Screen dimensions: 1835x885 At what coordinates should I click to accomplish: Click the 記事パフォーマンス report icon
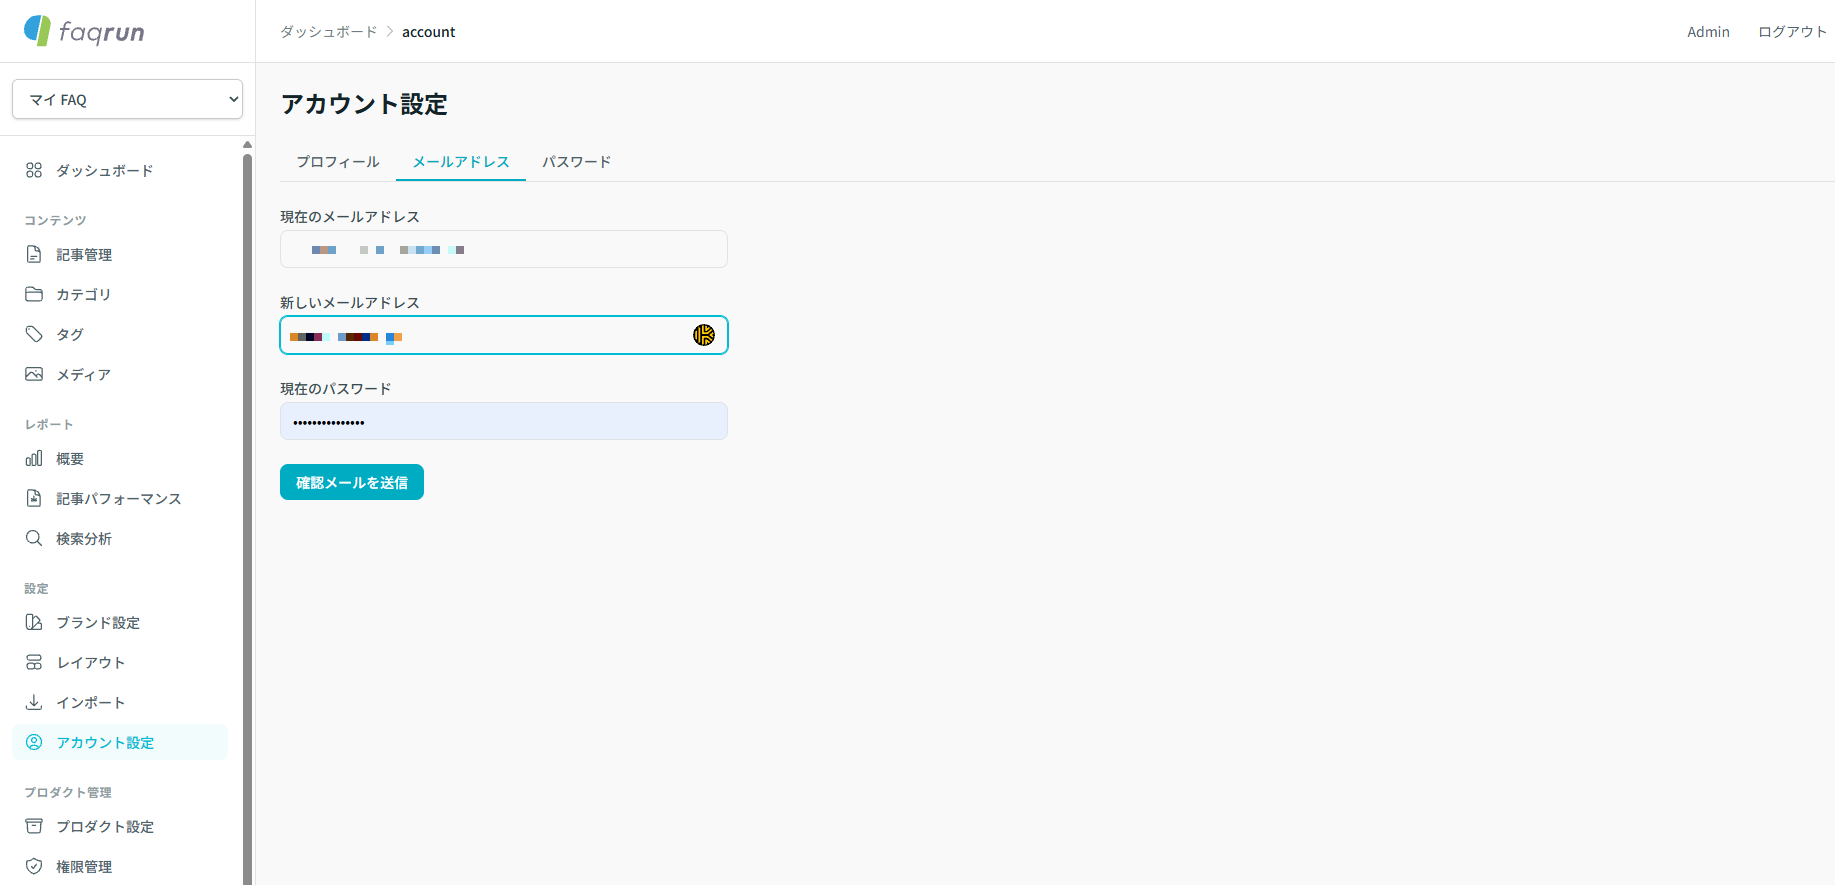click(x=34, y=498)
